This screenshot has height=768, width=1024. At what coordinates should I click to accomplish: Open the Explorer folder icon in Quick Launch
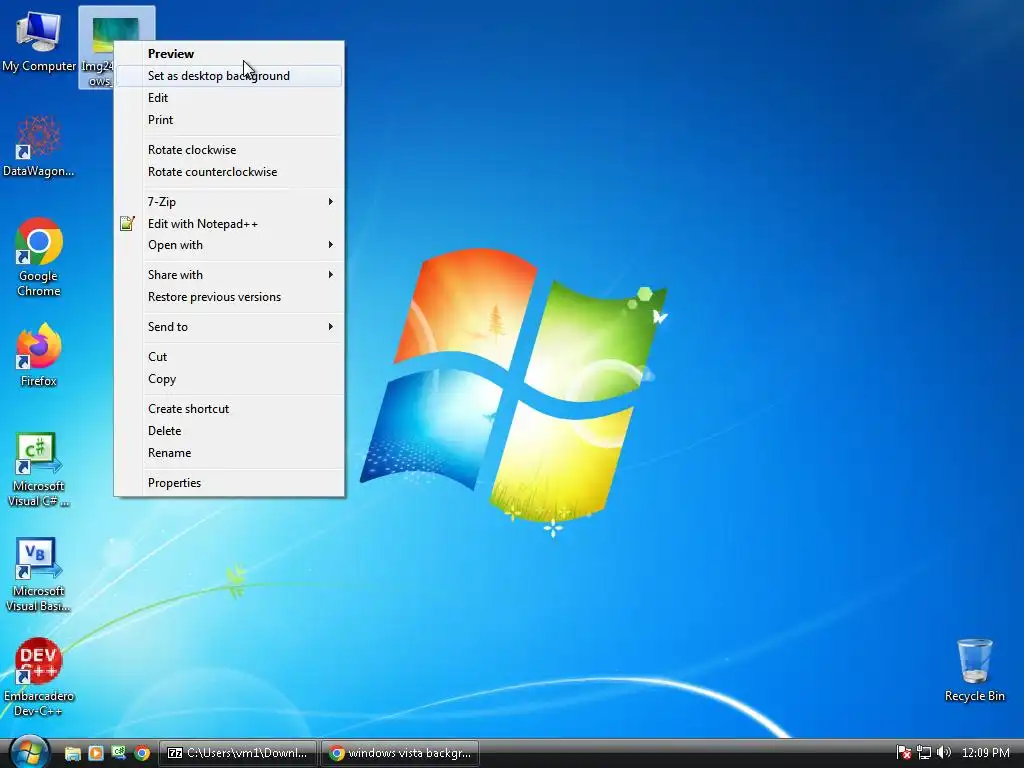tap(72, 753)
